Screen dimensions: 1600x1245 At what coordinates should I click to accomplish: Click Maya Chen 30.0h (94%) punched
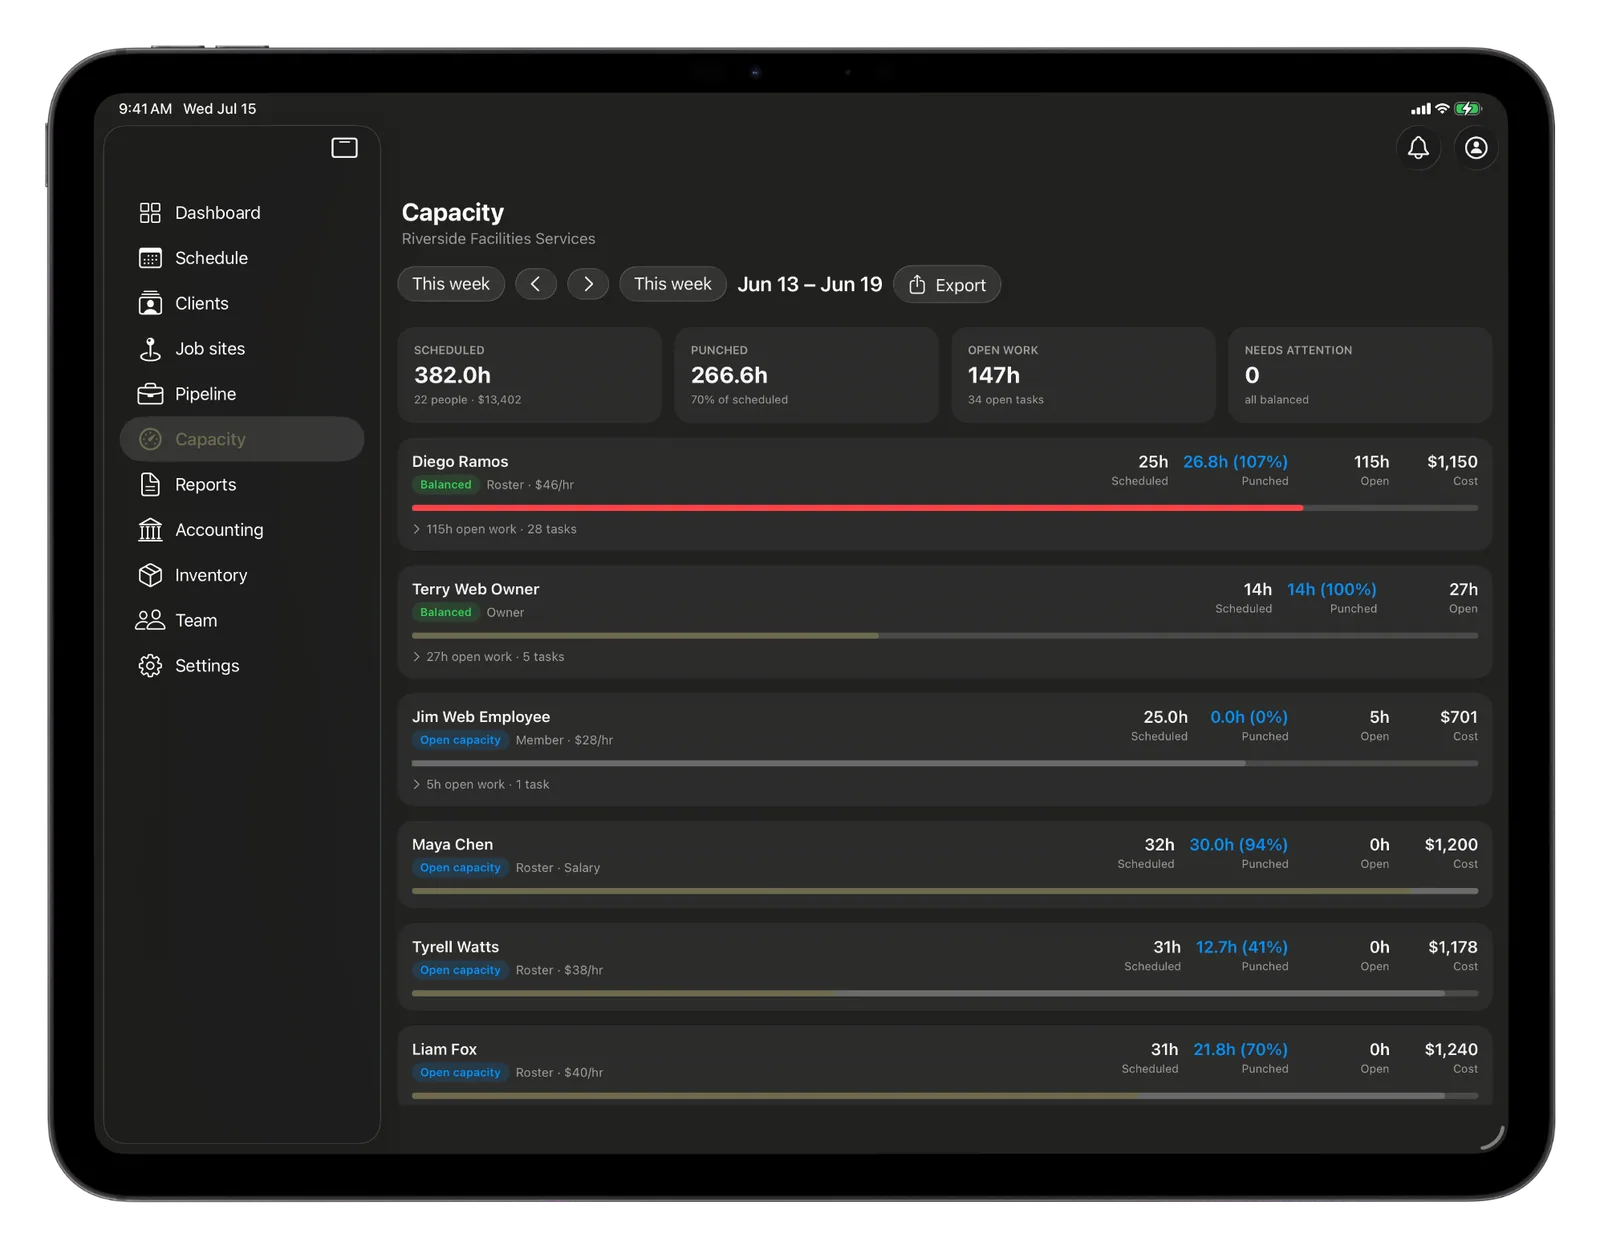[1238, 845]
